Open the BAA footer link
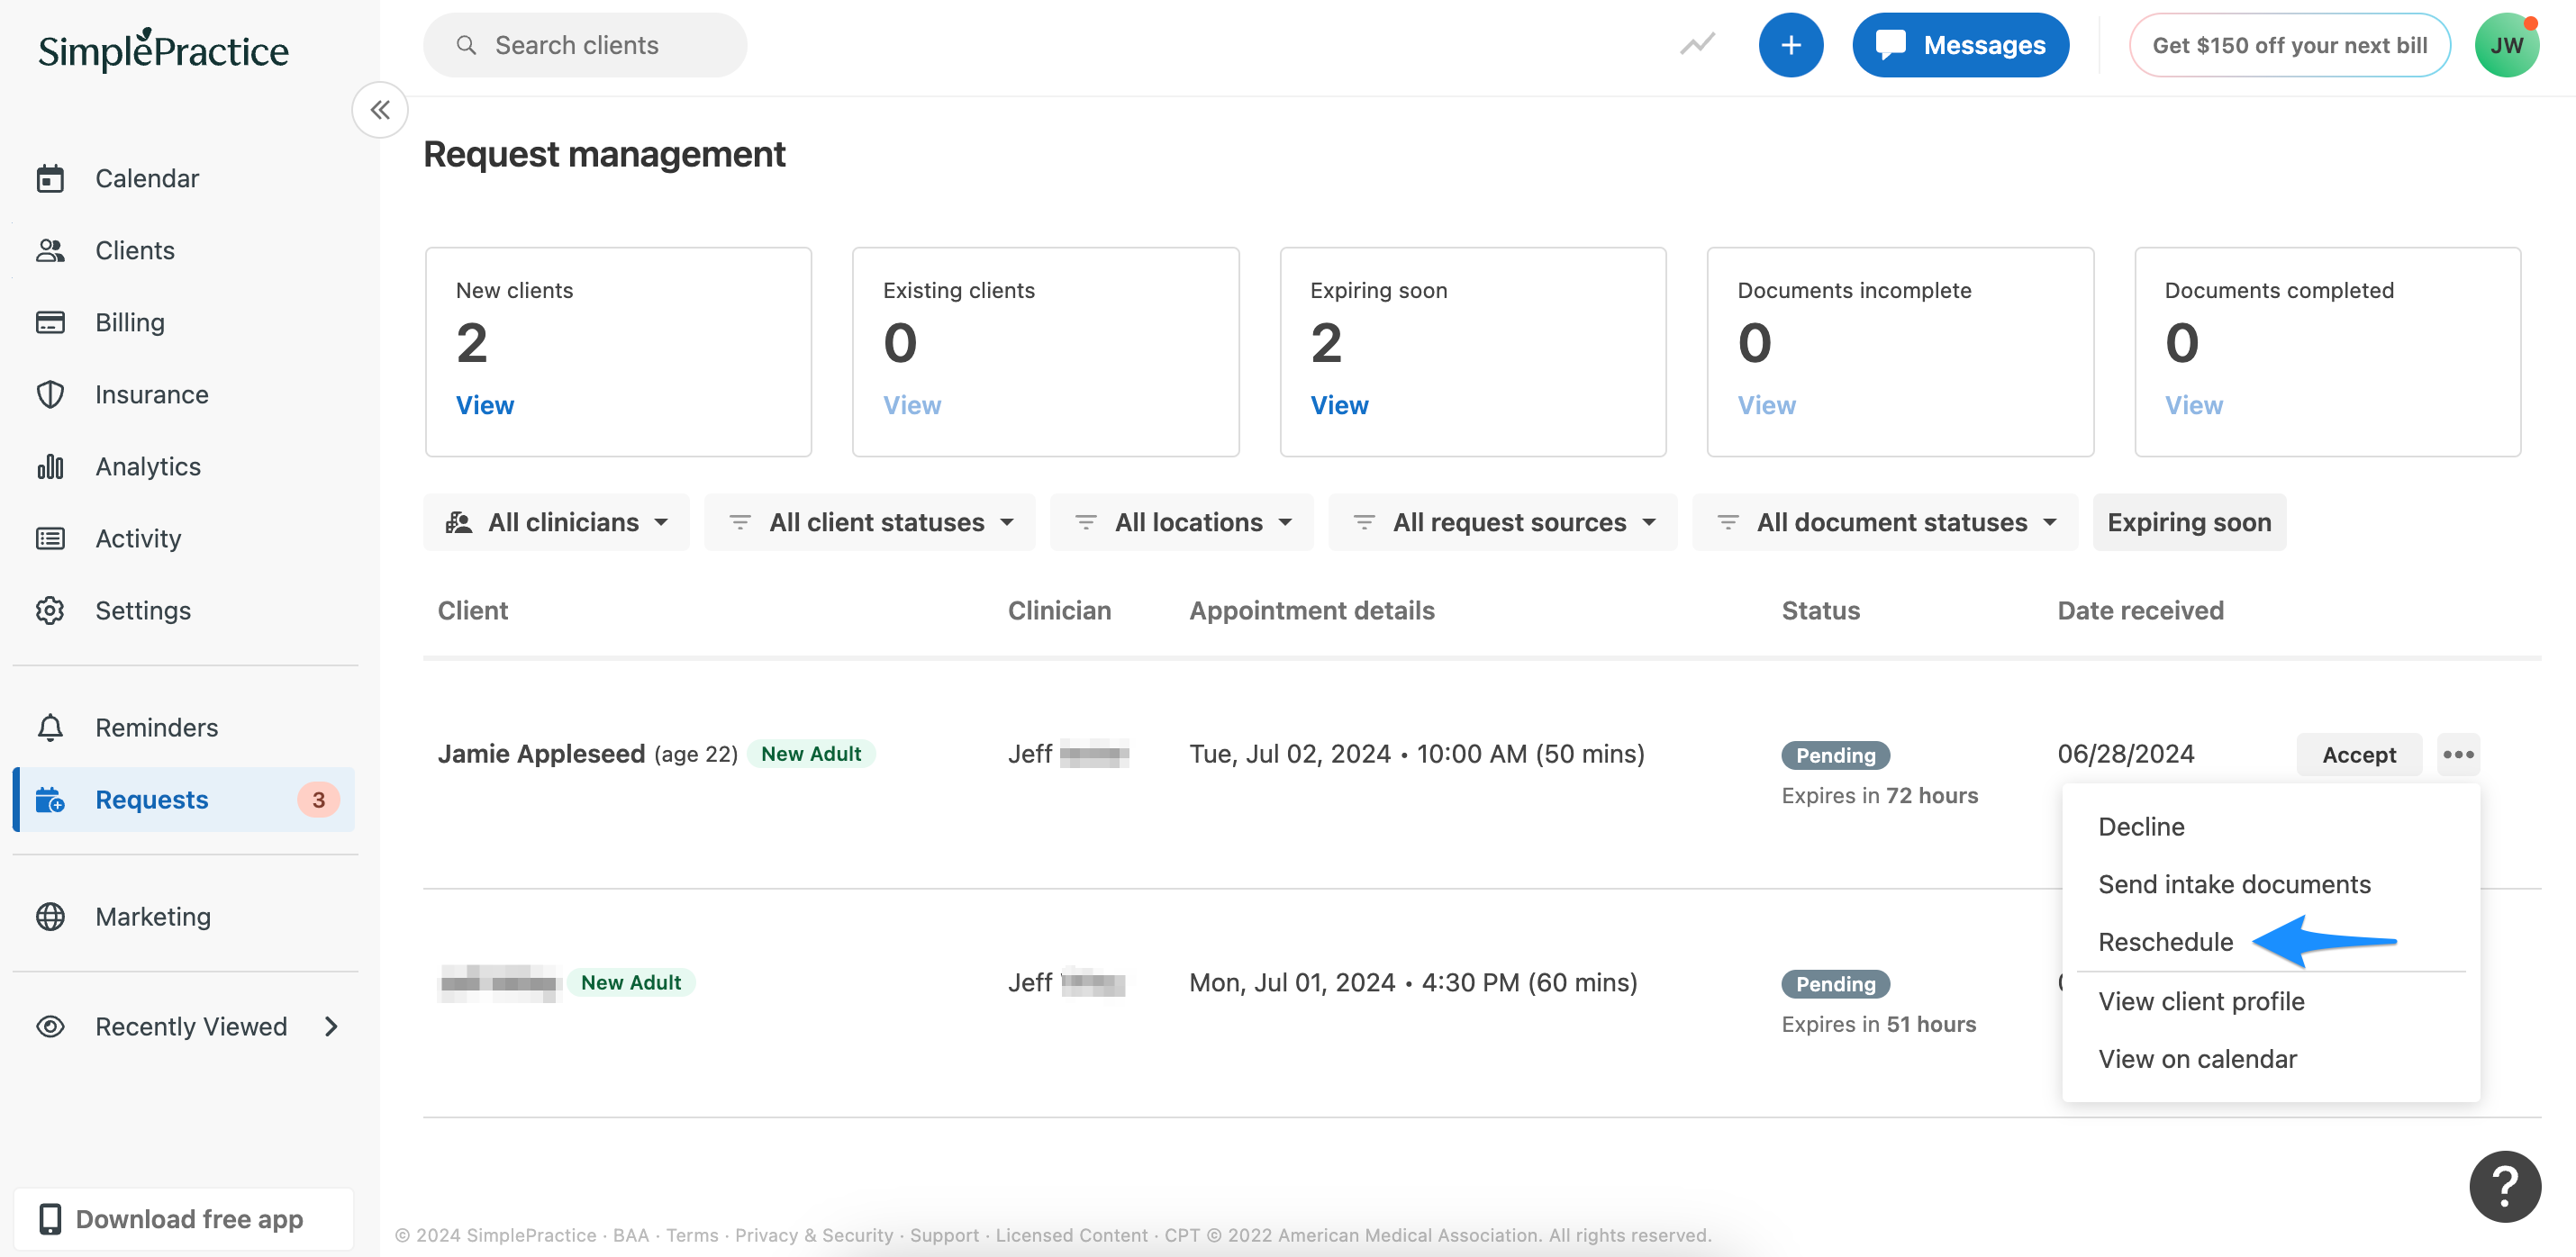This screenshot has height=1257, width=2576. point(631,1235)
